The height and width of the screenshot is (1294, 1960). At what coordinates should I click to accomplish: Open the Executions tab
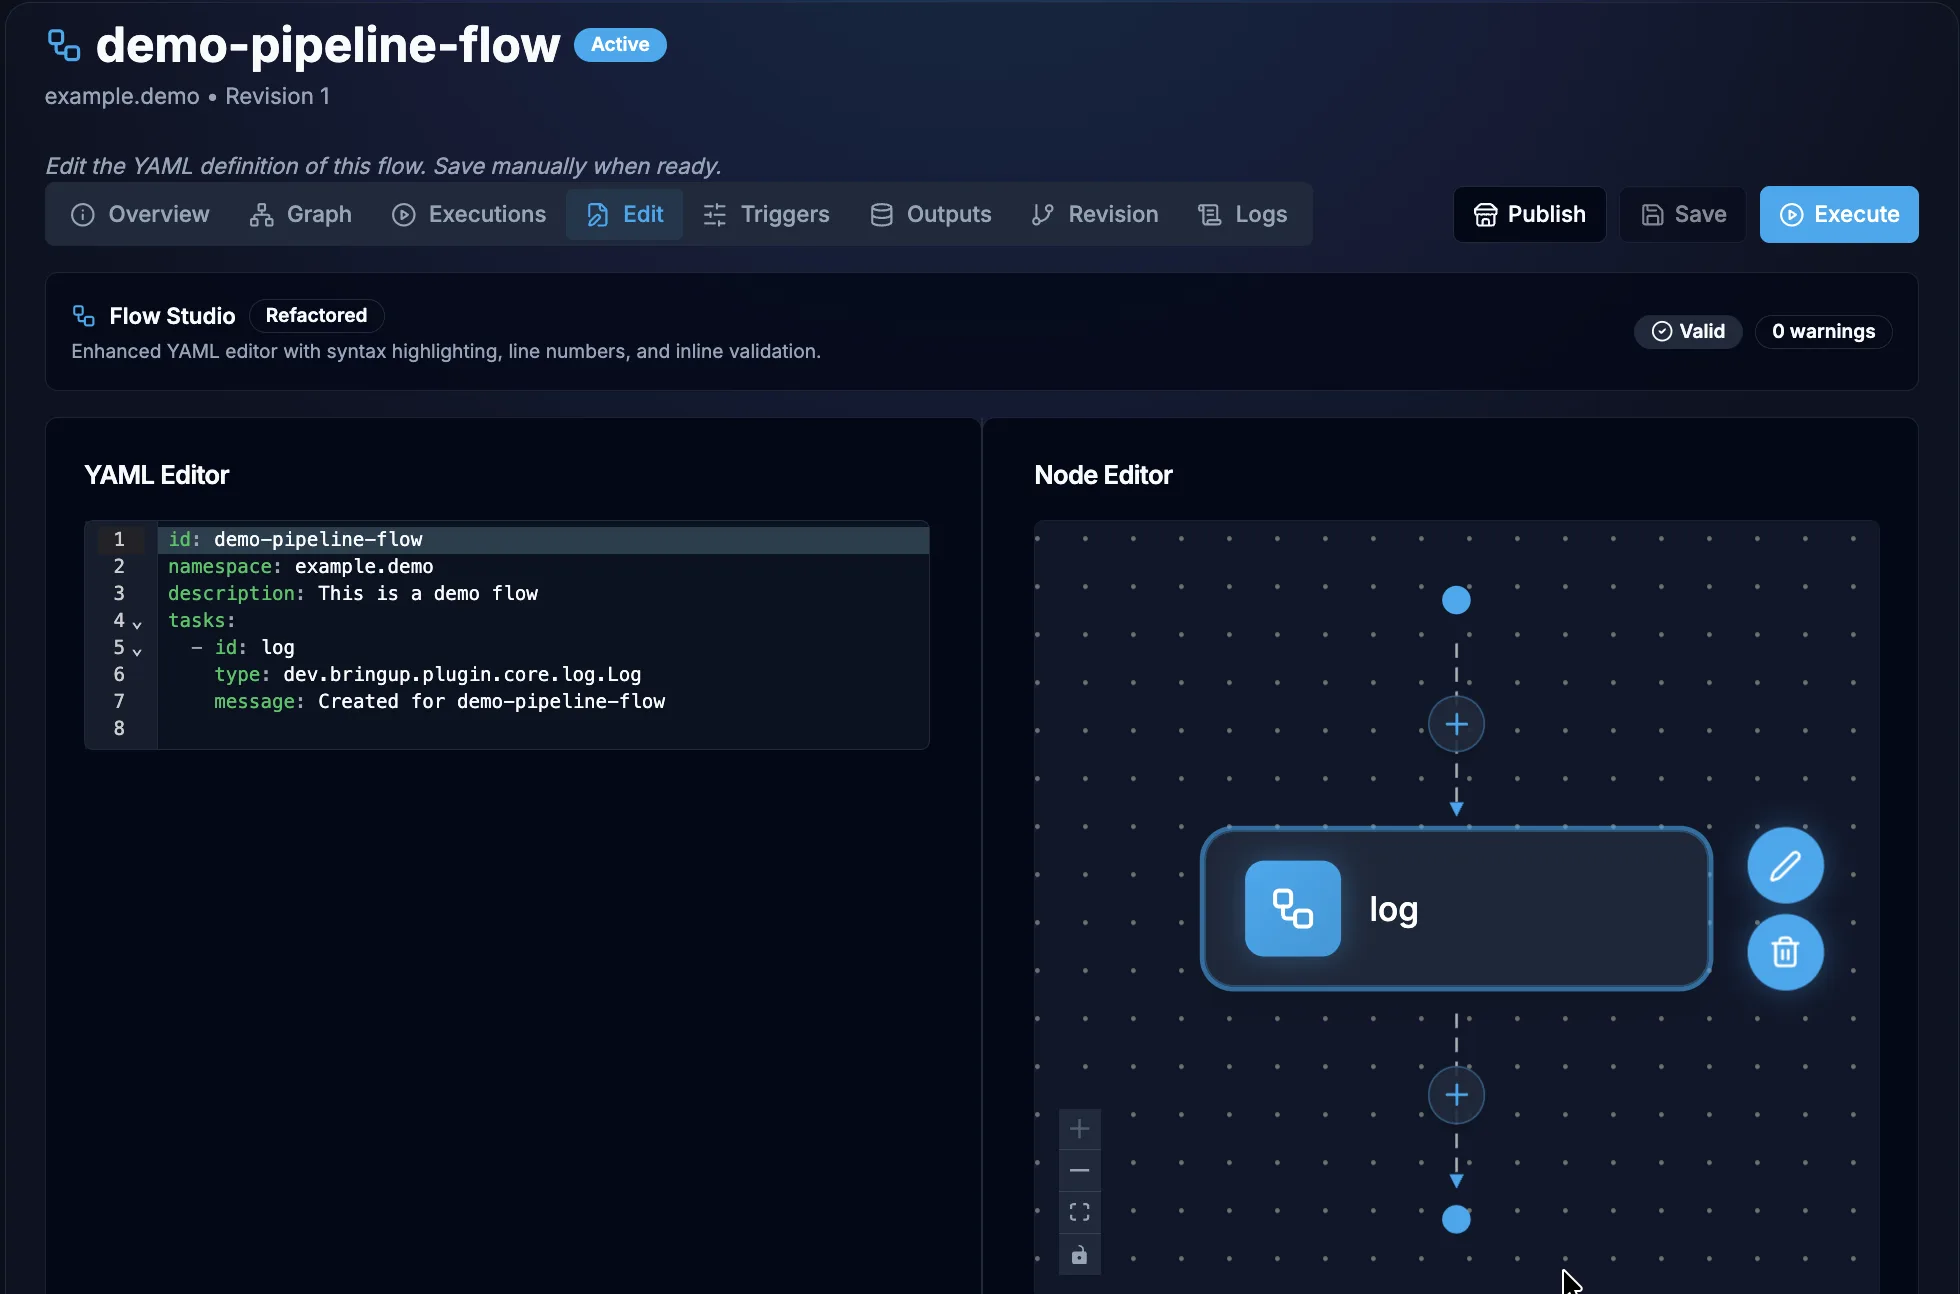coord(468,214)
